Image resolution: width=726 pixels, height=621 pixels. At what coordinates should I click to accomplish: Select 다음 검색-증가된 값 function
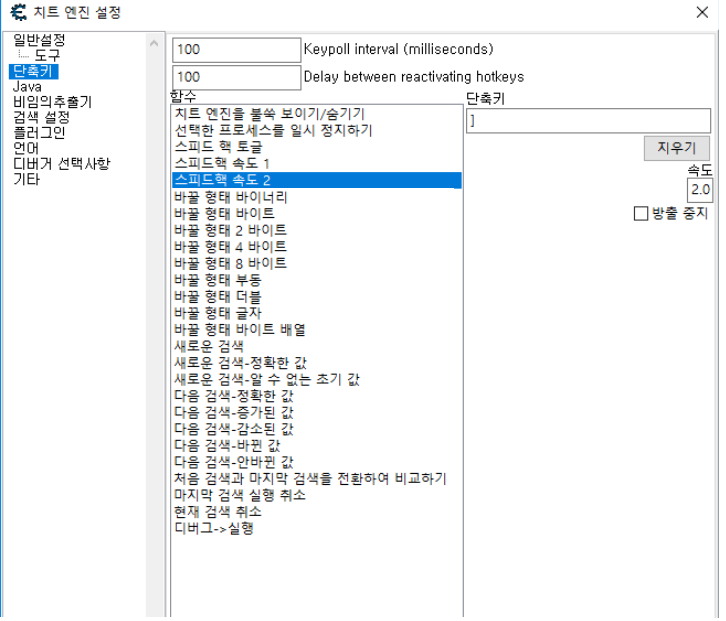(x=319, y=414)
